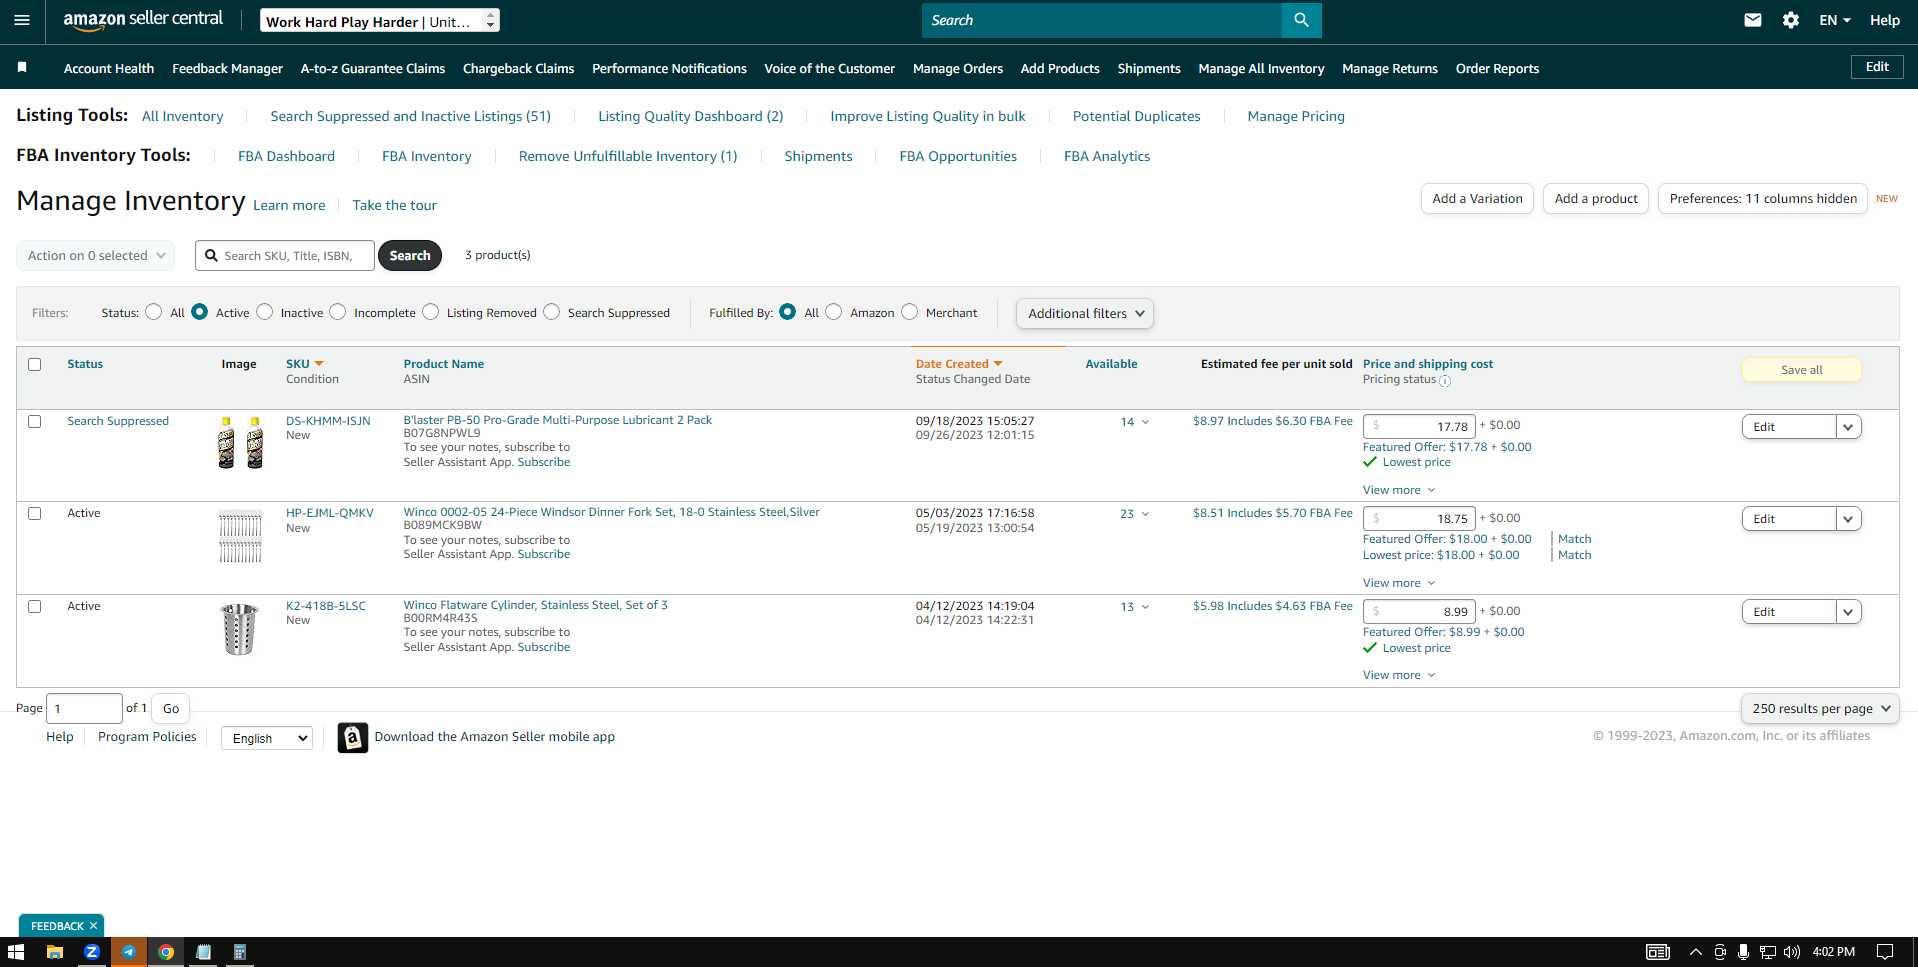Click the Amazon Seller mobile app icon
Viewport: 1918px width, 967px height.
pyautogui.click(x=353, y=737)
